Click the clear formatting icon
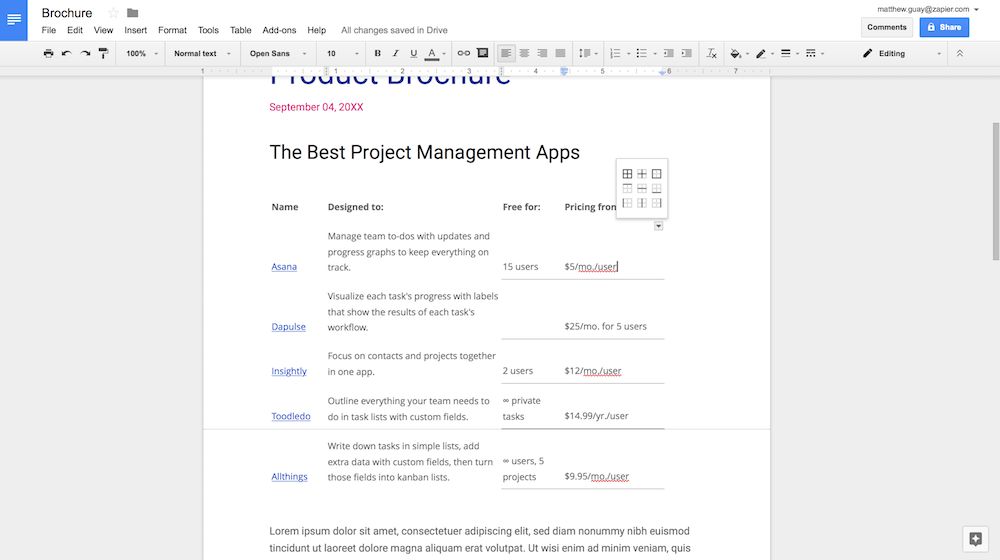Image resolution: width=1000 pixels, height=560 pixels. 711,54
